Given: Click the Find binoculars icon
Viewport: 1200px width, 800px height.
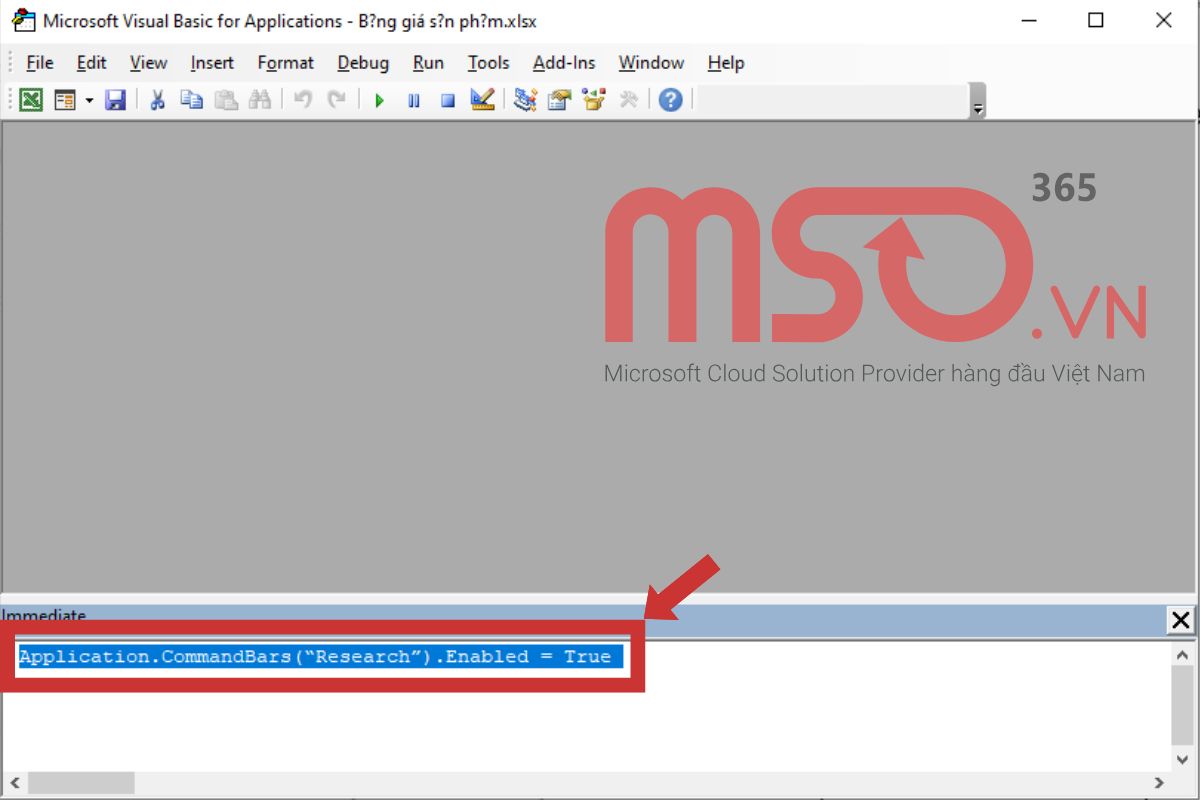Looking at the screenshot, I should [x=260, y=100].
